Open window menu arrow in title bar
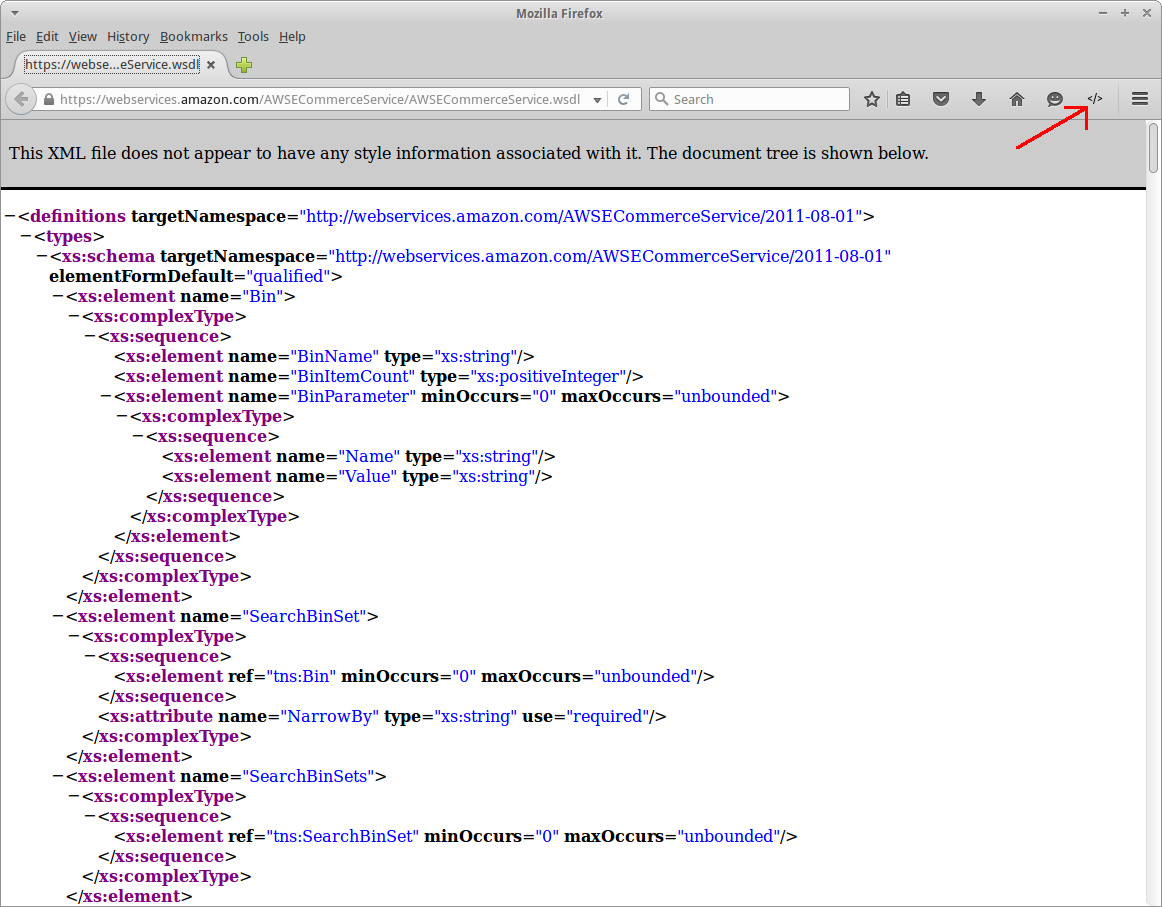 15,13
